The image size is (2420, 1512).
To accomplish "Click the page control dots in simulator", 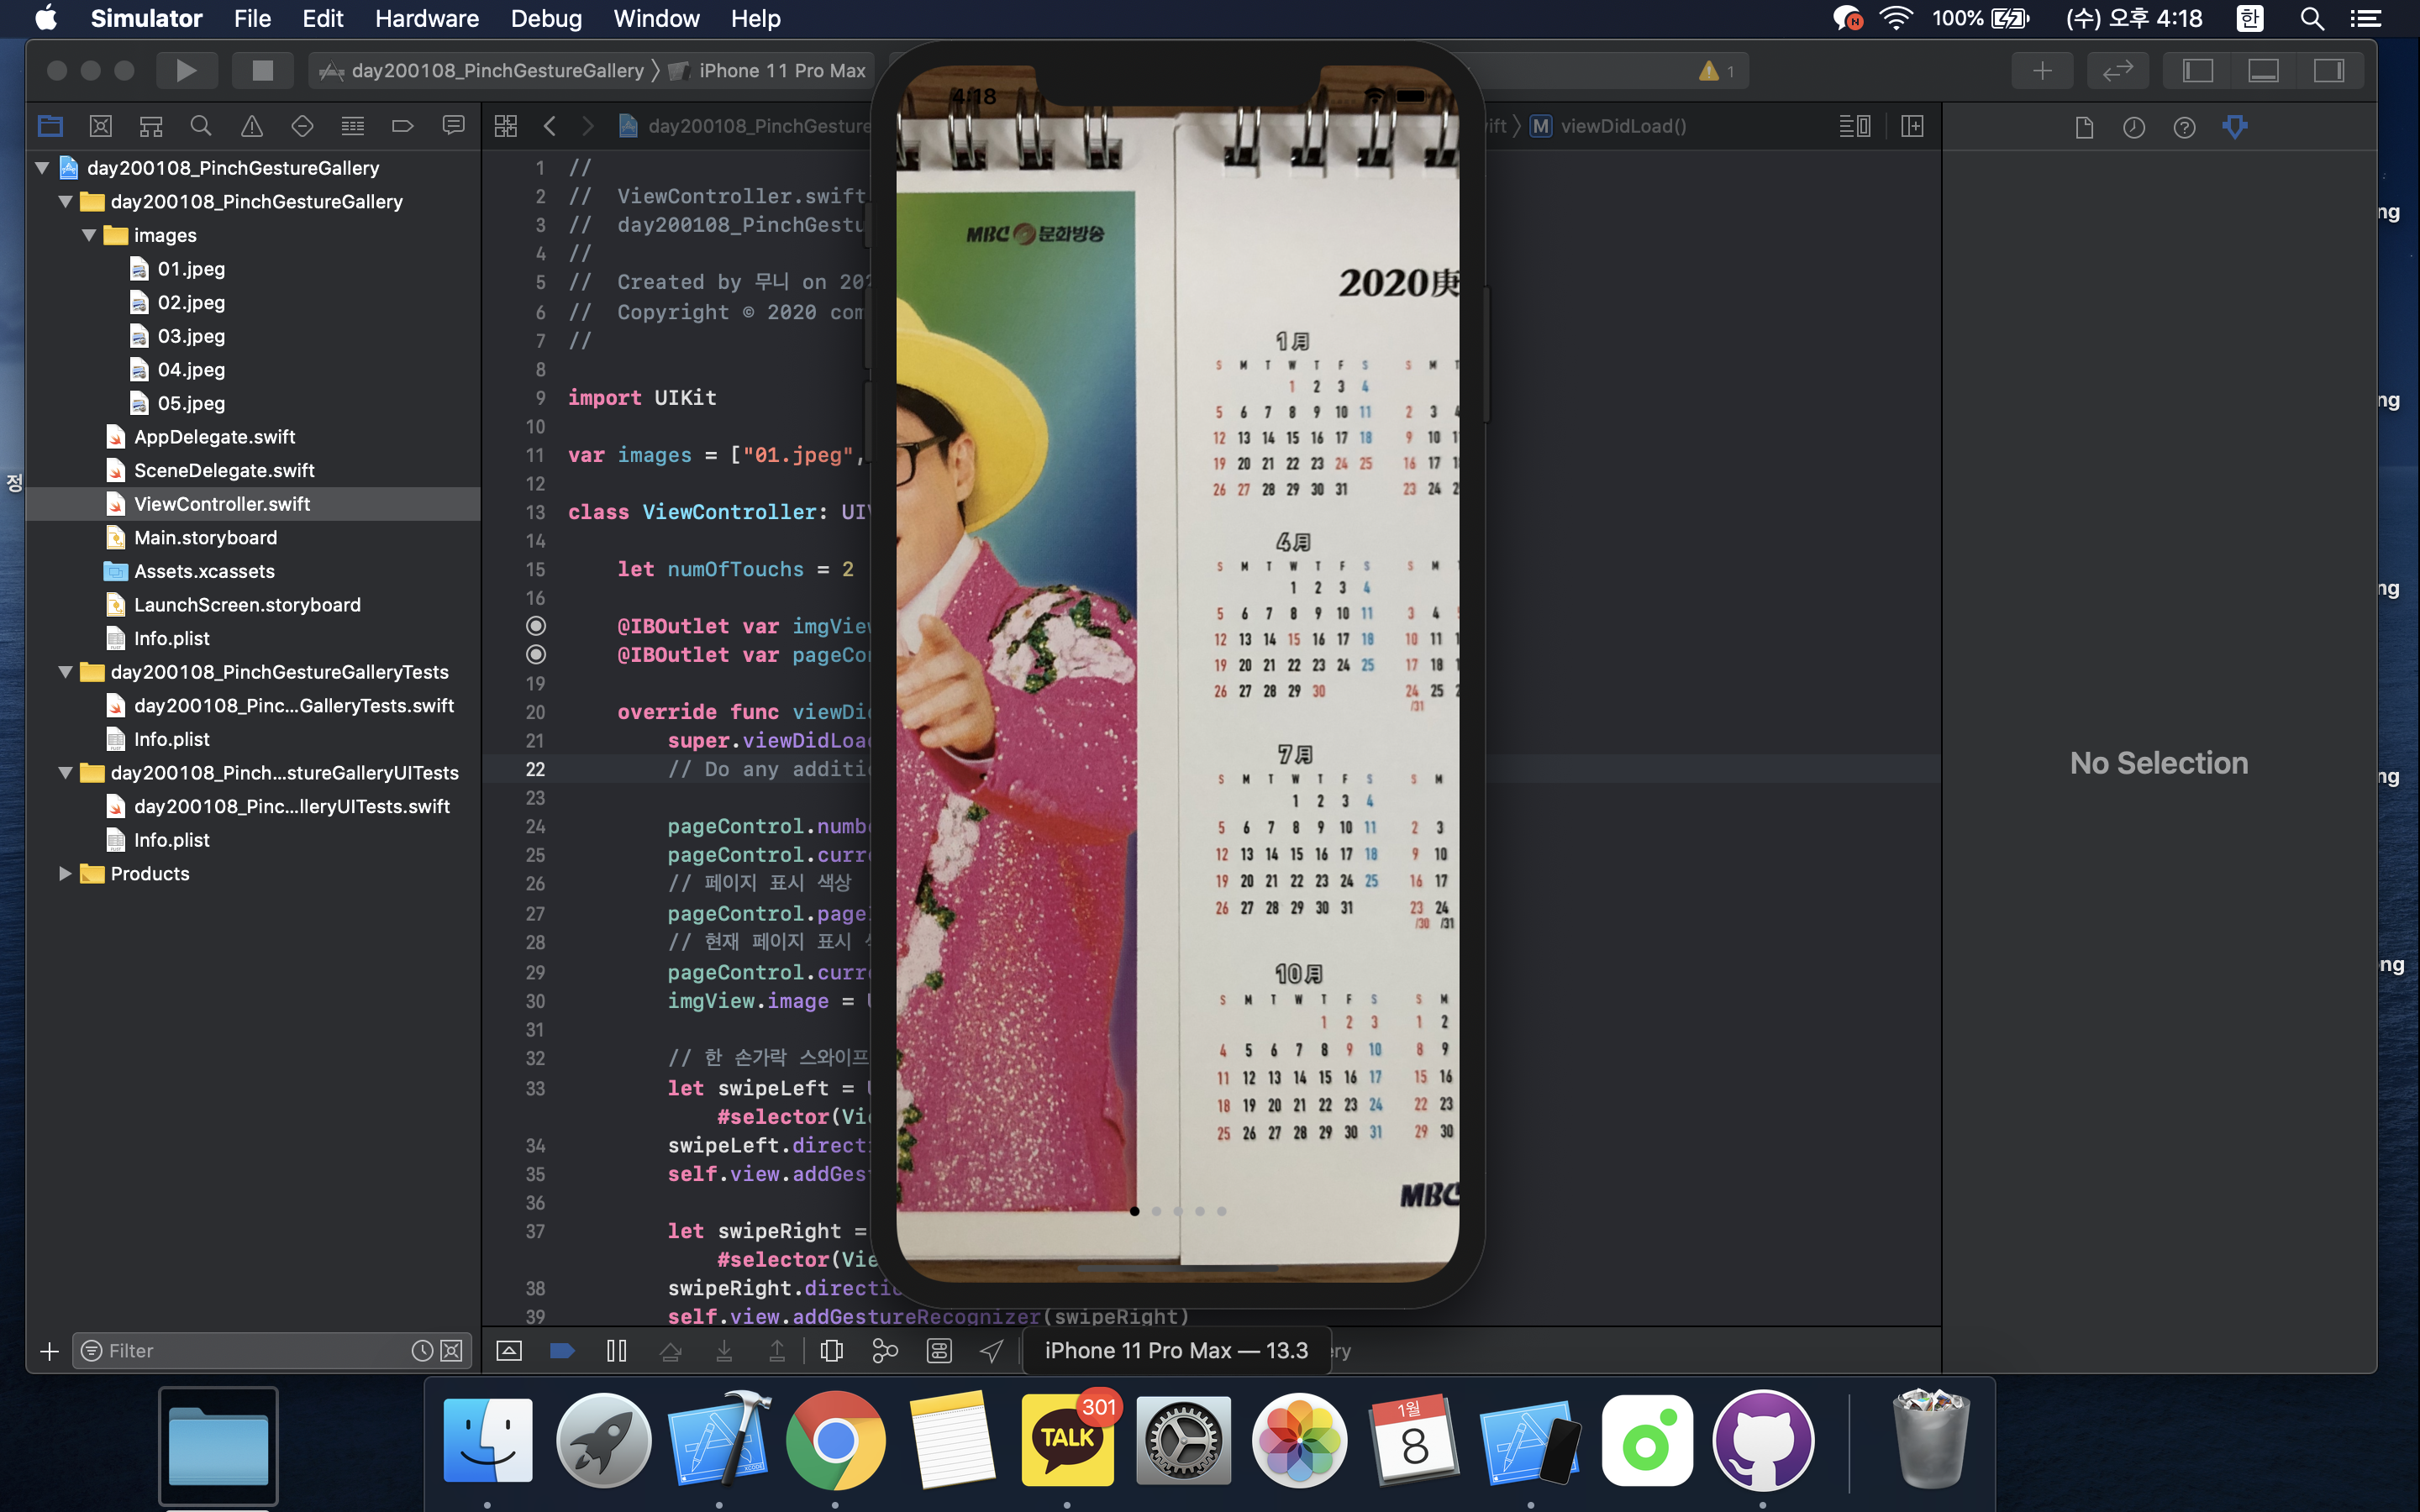I will point(1177,1211).
